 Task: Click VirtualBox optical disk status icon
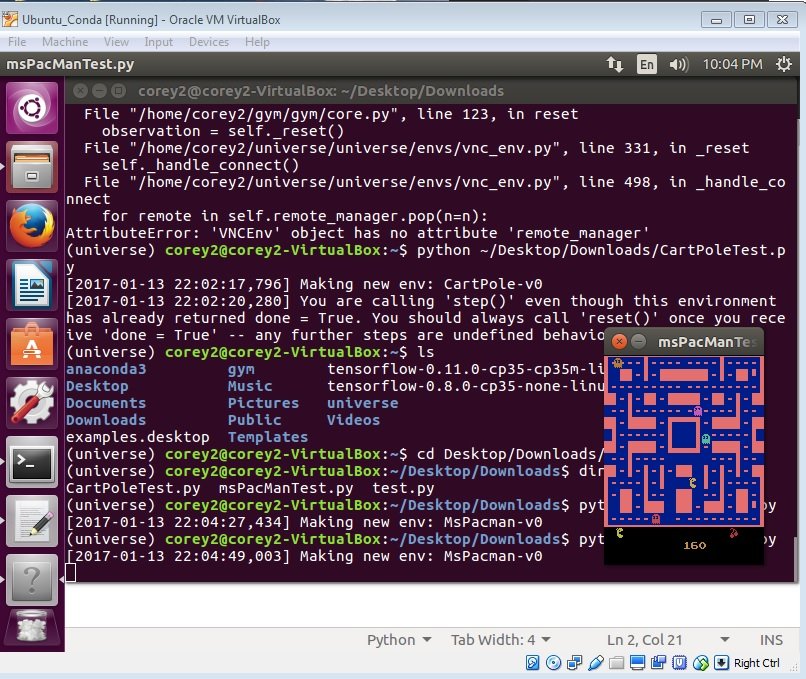pos(554,663)
